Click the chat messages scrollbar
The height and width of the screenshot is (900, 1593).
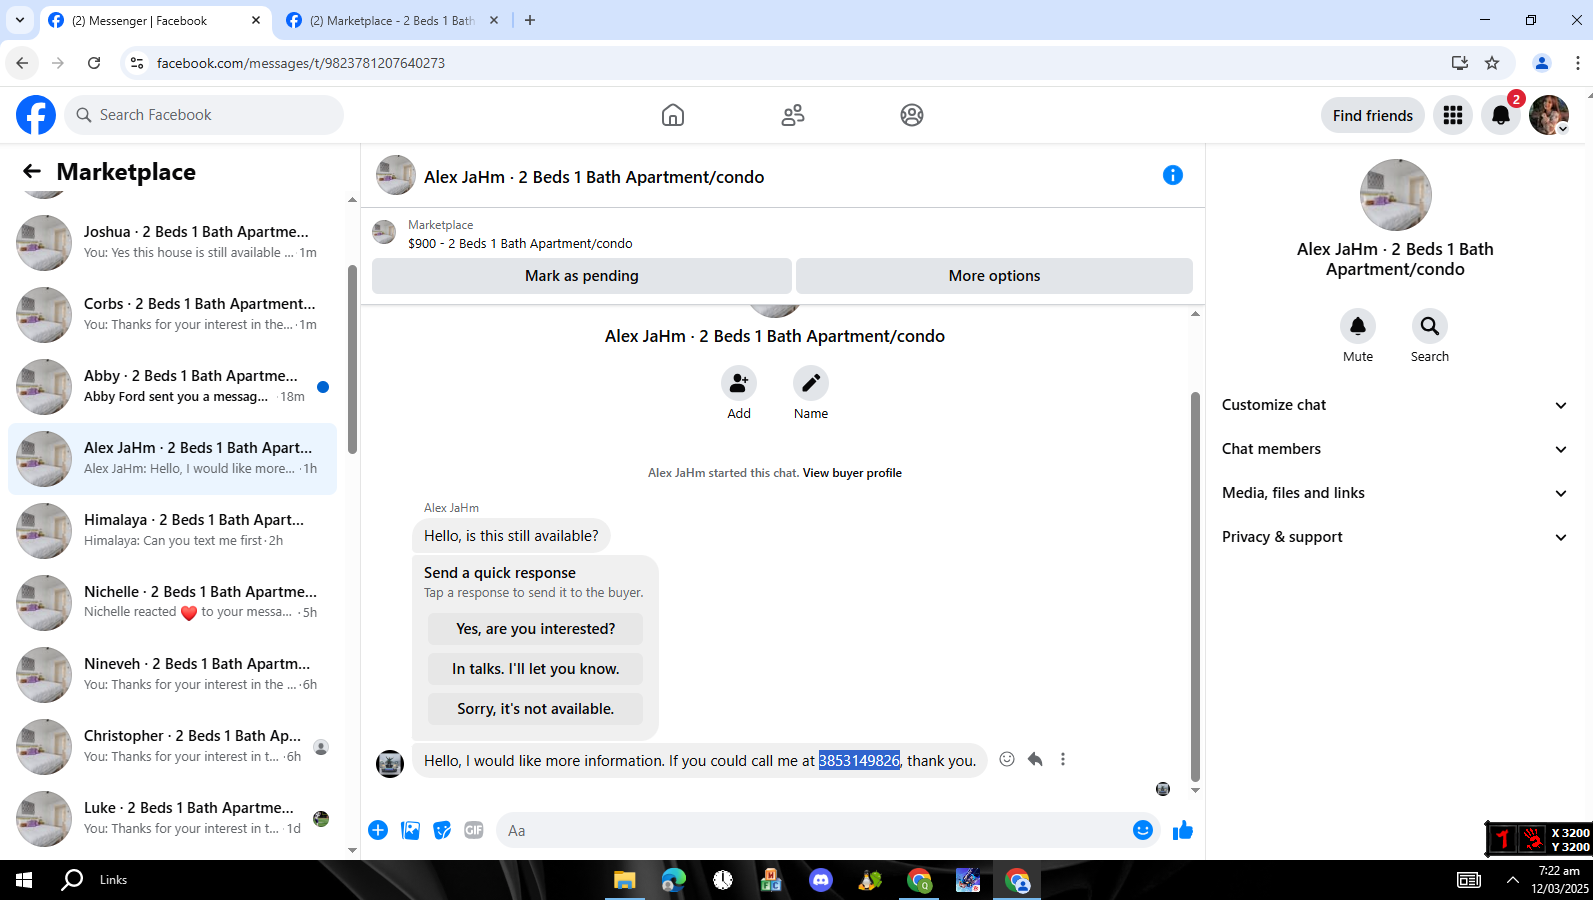pos(1195,587)
